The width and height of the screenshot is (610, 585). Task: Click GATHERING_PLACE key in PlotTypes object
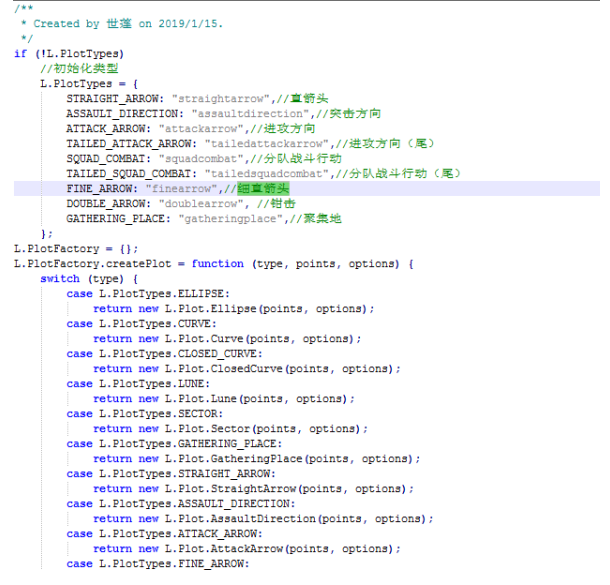coord(116,219)
